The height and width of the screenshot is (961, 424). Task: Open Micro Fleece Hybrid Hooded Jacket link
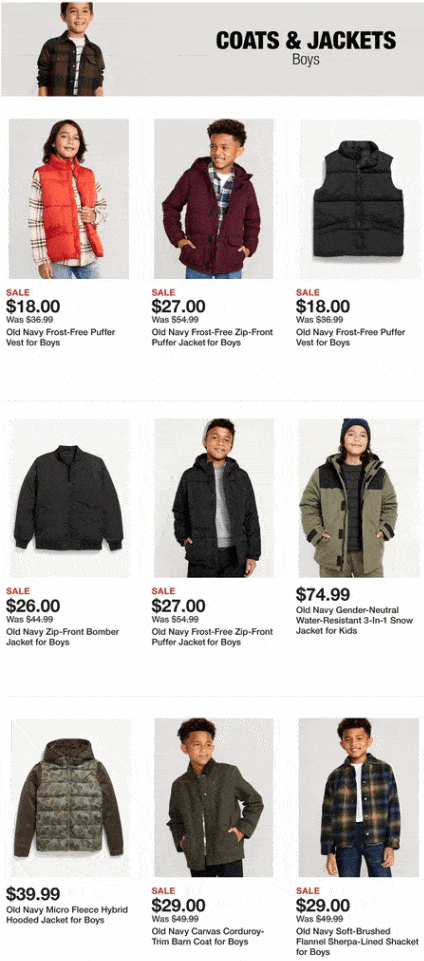pyautogui.click(x=67, y=914)
